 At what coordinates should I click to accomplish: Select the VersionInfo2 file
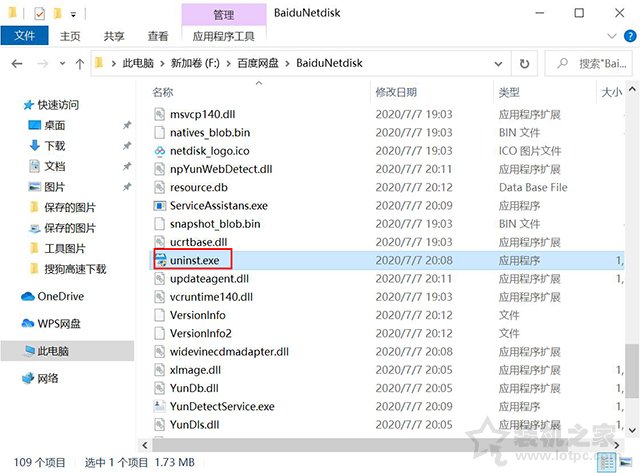click(200, 333)
